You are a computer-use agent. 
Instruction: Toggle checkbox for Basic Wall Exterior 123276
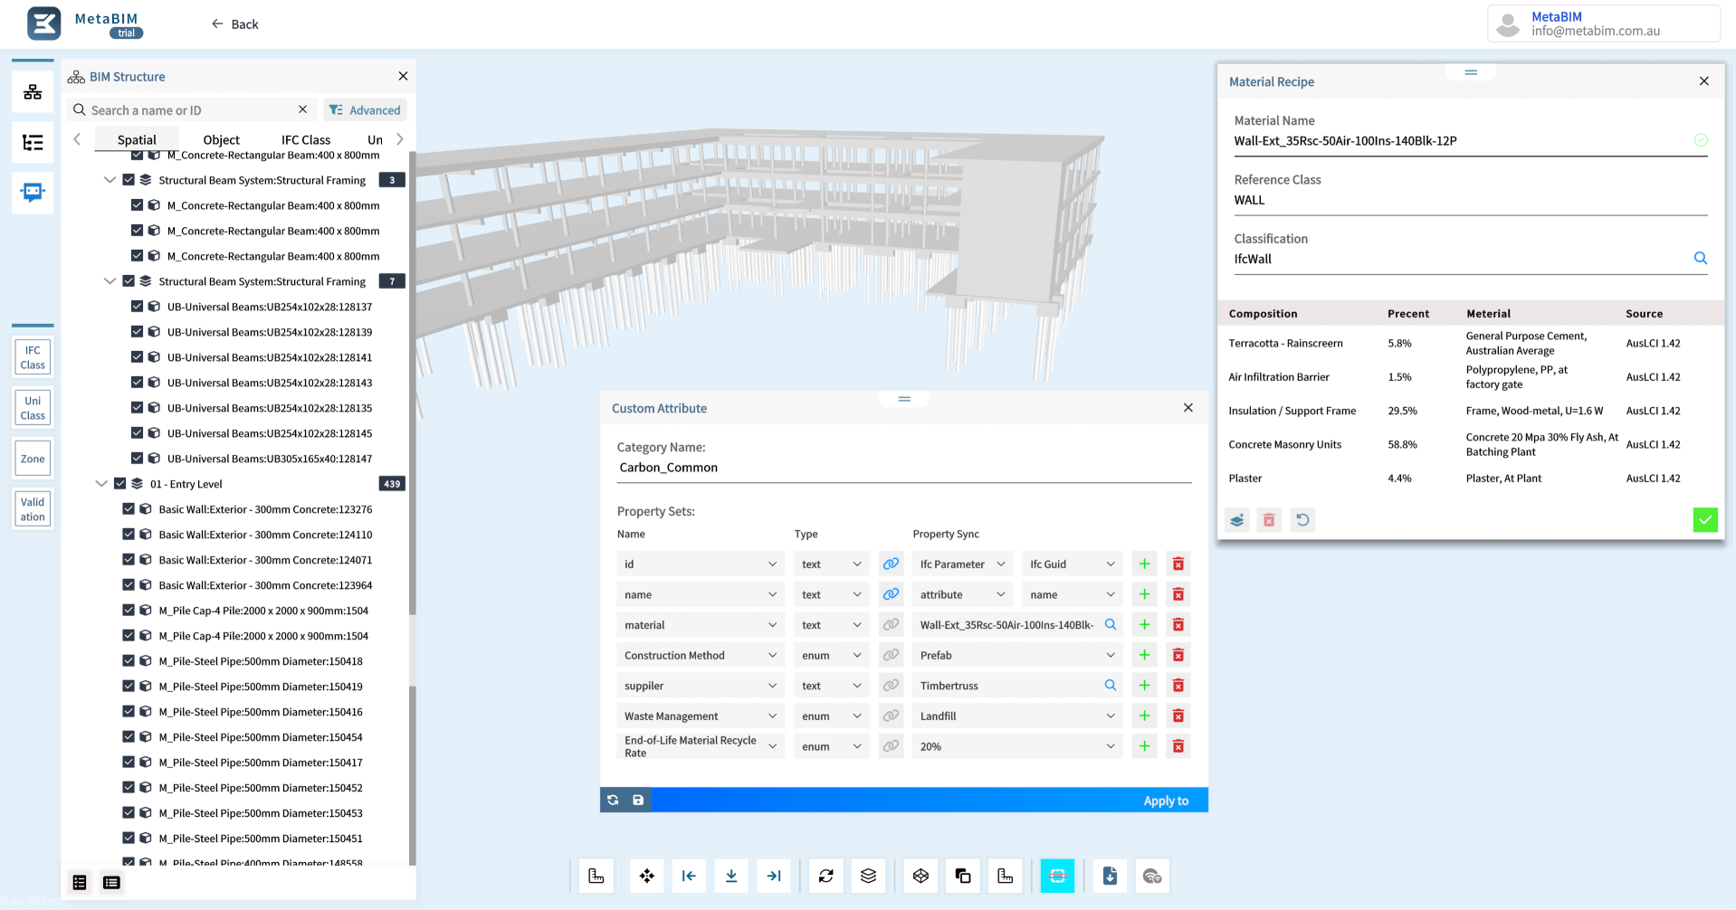click(128, 509)
